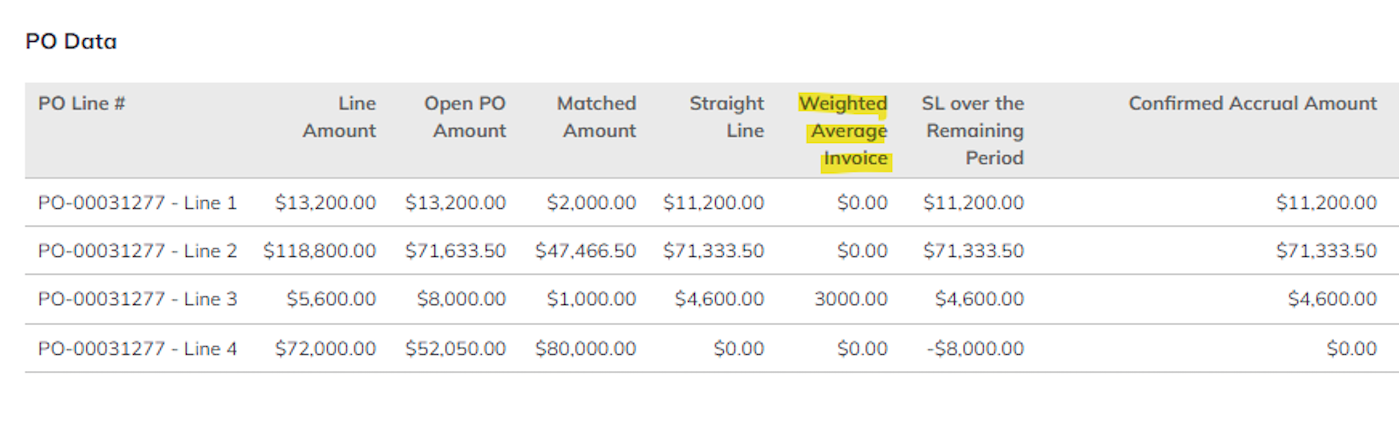Click the $118,800.00 line amount cell
This screenshot has width=1399, height=436.
[x=320, y=251]
